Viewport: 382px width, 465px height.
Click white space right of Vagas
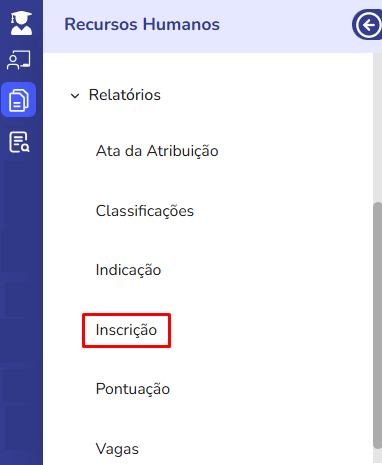(x=255, y=449)
